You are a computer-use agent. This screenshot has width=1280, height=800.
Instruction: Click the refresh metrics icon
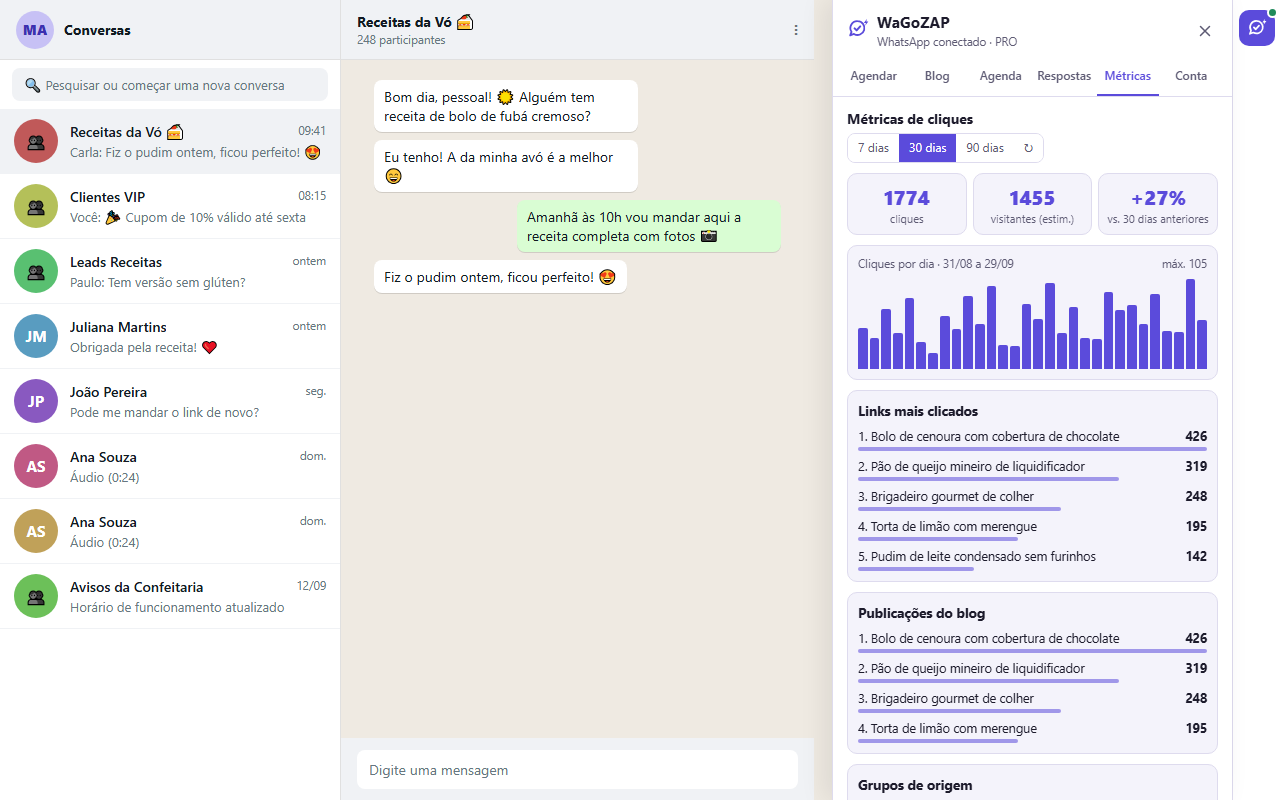click(x=1028, y=148)
